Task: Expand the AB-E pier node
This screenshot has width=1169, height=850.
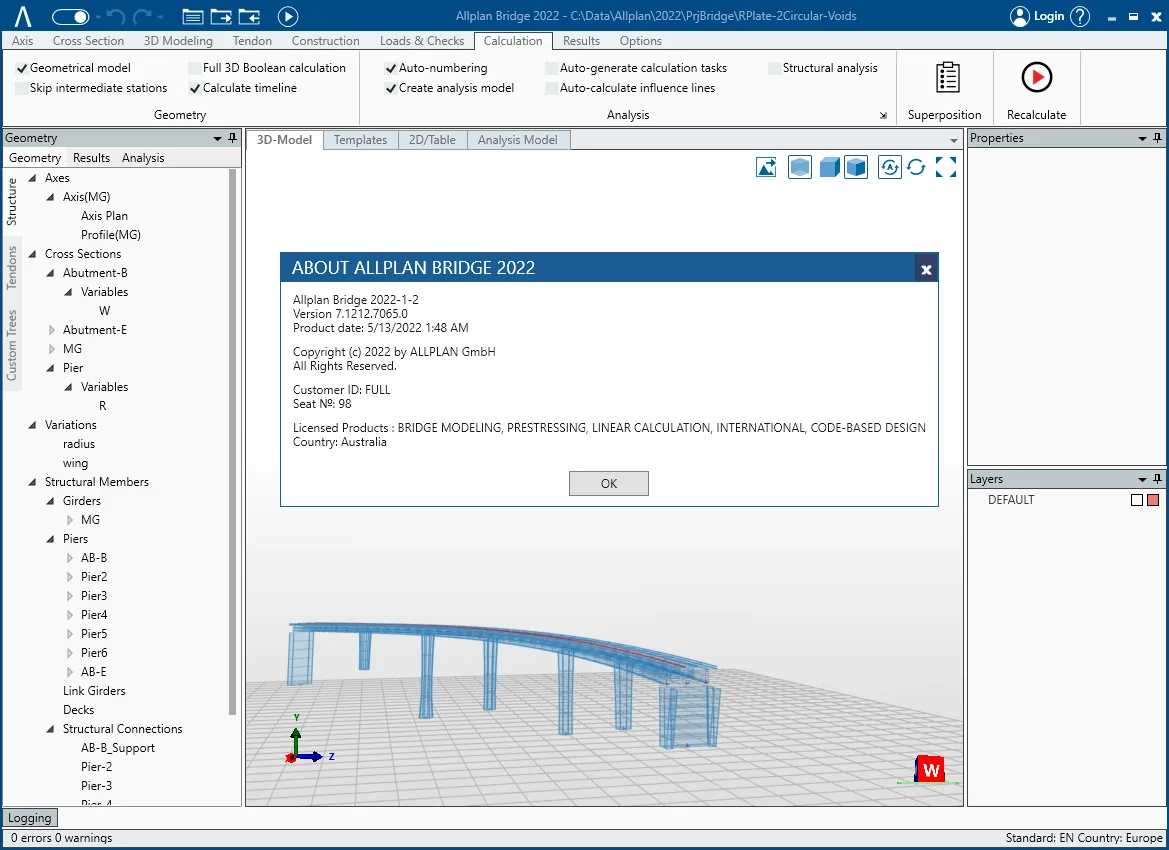Action: [x=69, y=672]
